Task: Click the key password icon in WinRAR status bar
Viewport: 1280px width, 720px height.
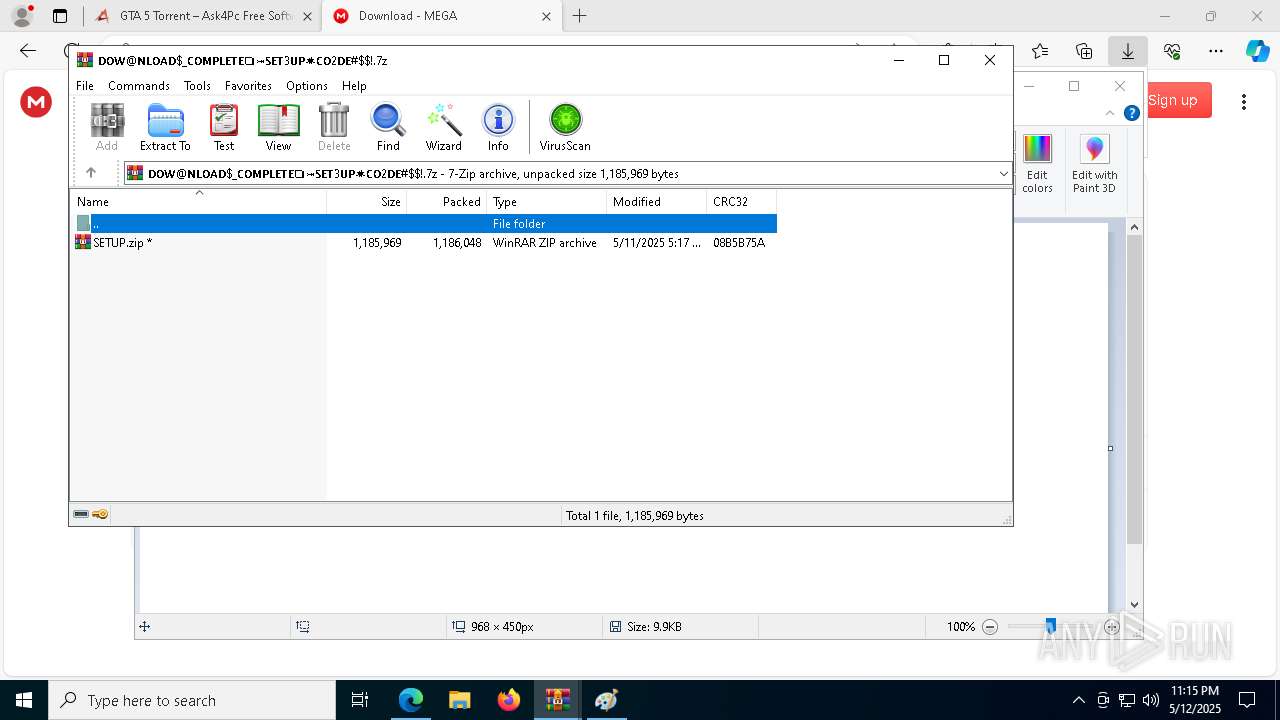Action: tap(100, 515)
